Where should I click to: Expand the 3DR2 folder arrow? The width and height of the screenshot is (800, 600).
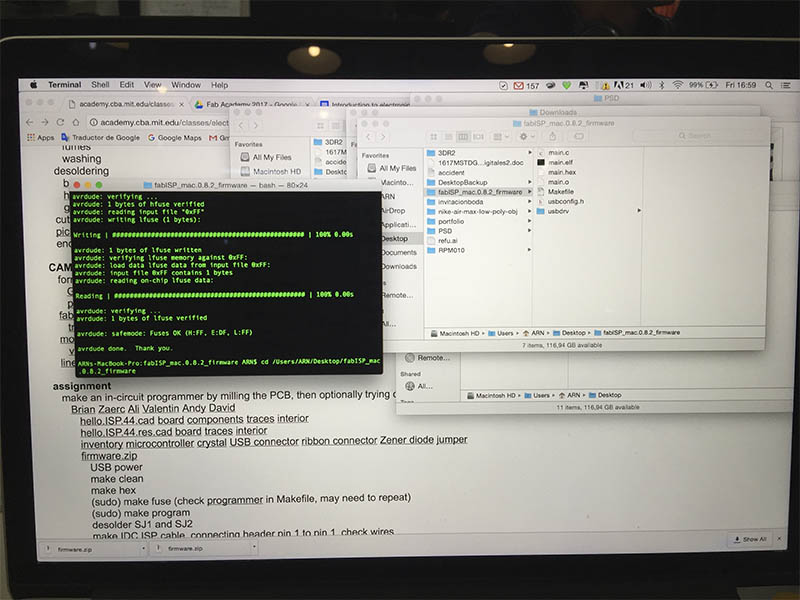[x=529, y=153]
